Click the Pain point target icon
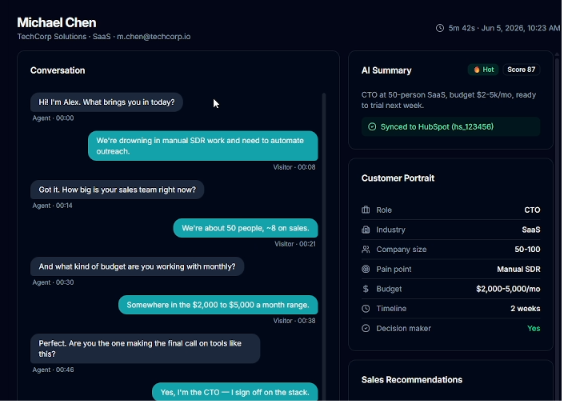 tap(366, 269)
